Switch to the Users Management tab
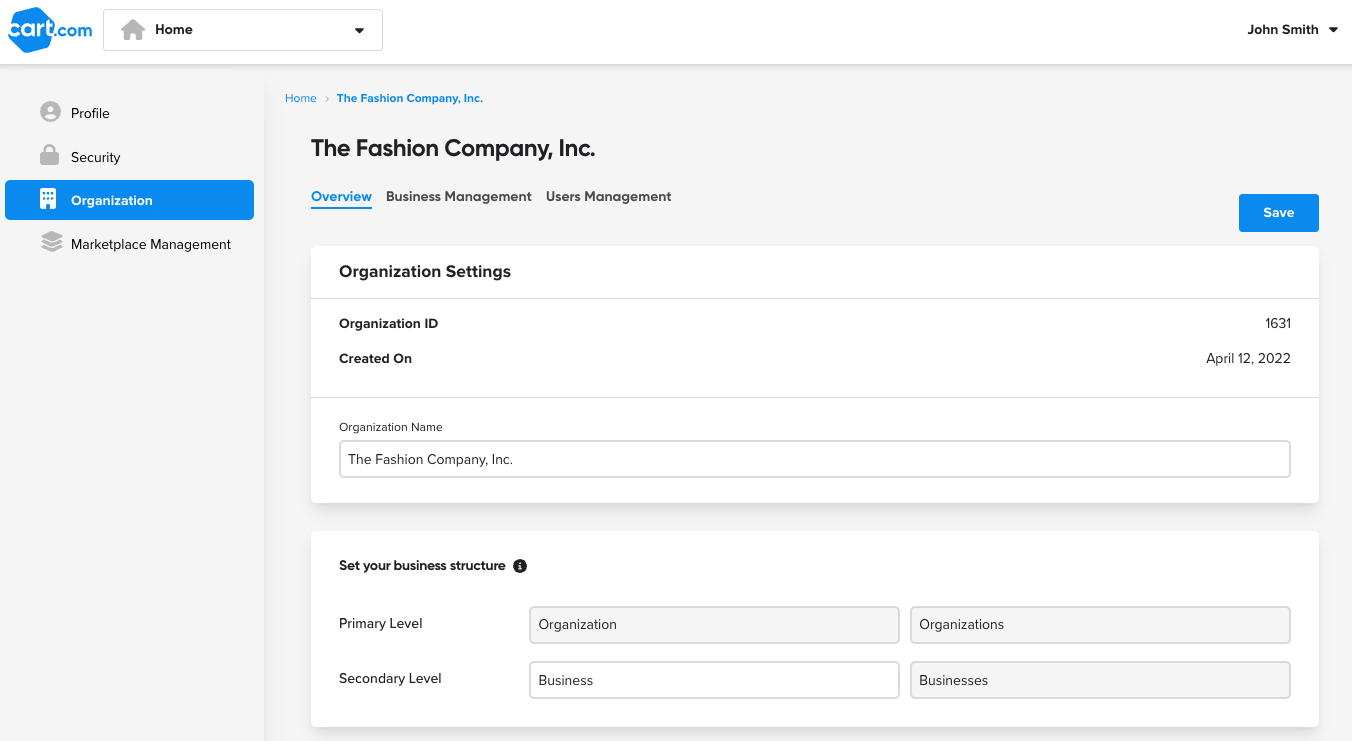The image size is (1352, 741). 608,197
